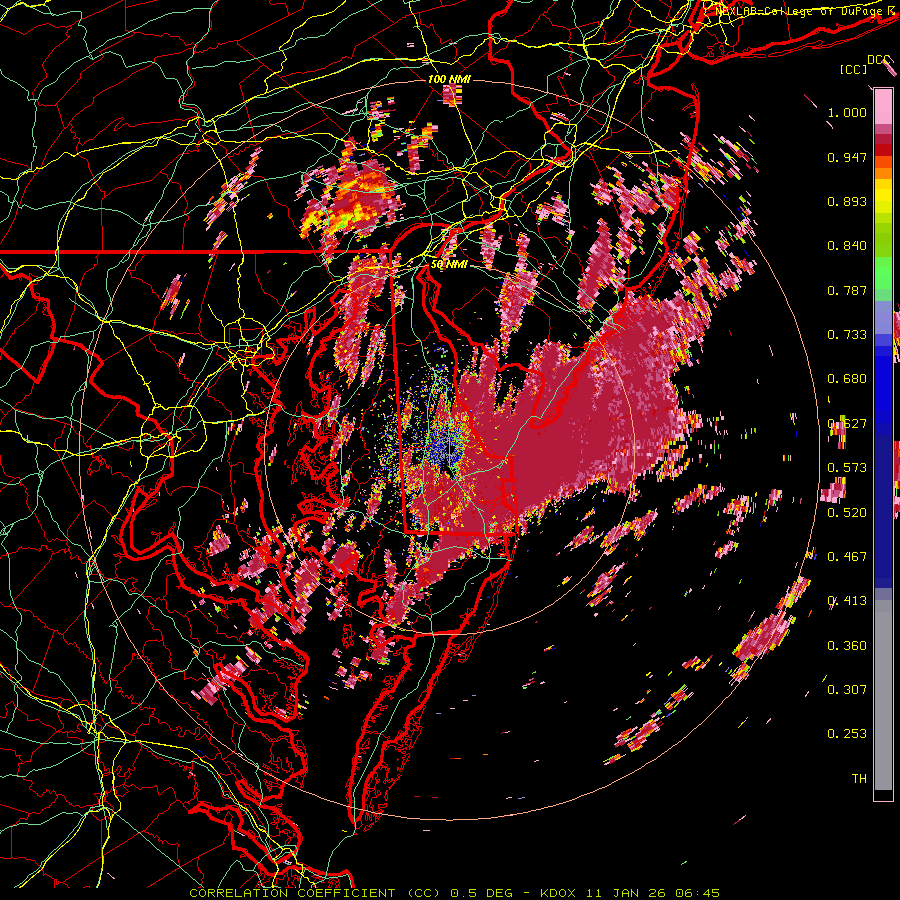Click the 50 NMI range ring label
The image size is (900, 900).
[x=449, y=265]
